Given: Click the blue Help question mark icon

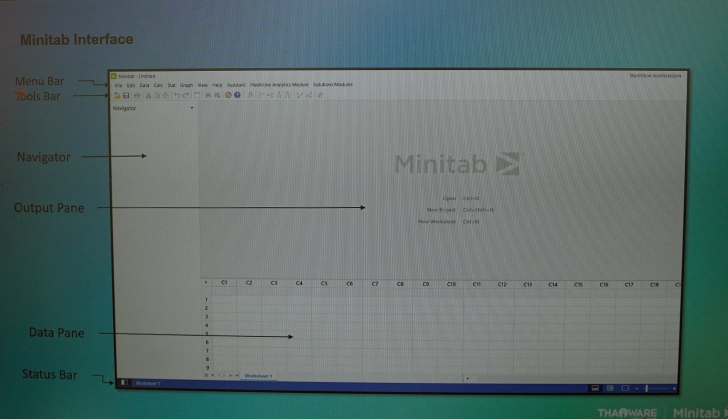Looking at the screenshot, I should pos(237,95).
